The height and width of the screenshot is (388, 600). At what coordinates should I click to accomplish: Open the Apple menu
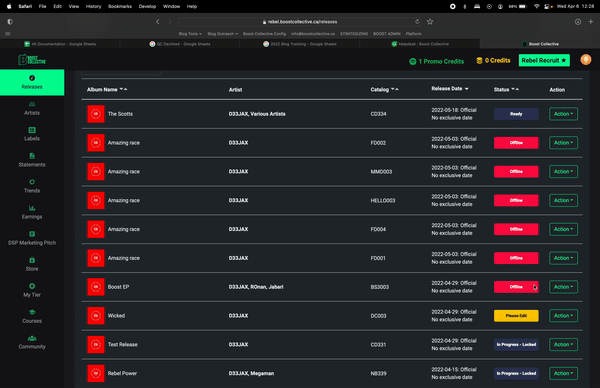(9, 6)
